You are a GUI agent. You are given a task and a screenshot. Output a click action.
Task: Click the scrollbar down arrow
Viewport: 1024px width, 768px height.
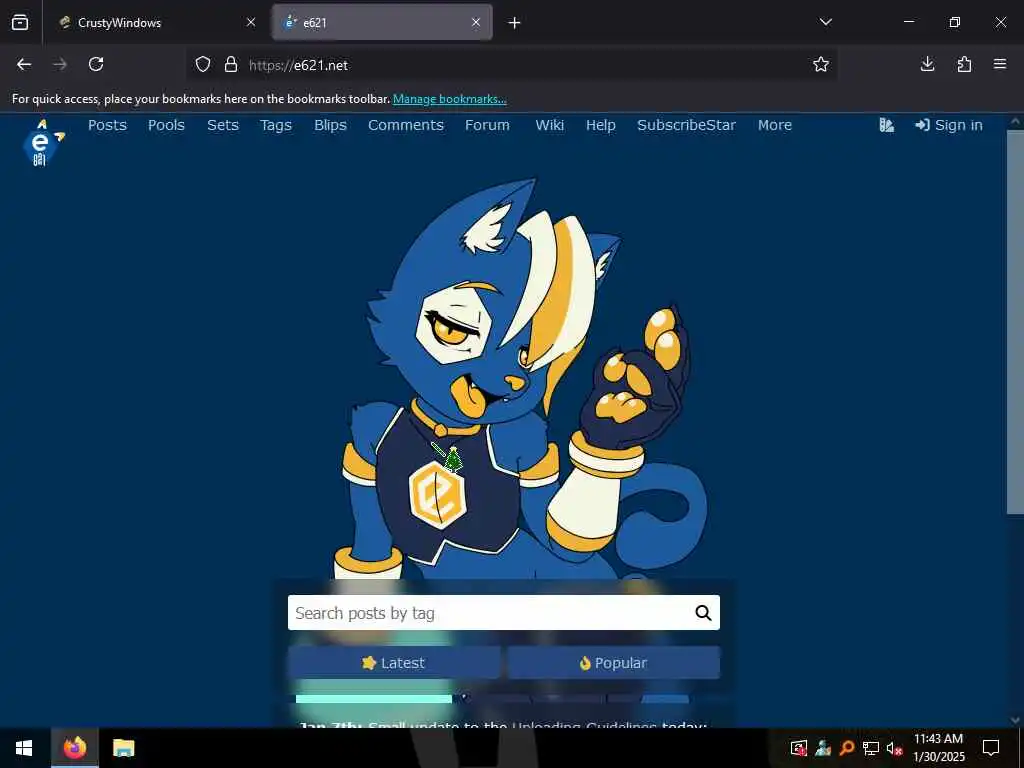coord(1015,720)
